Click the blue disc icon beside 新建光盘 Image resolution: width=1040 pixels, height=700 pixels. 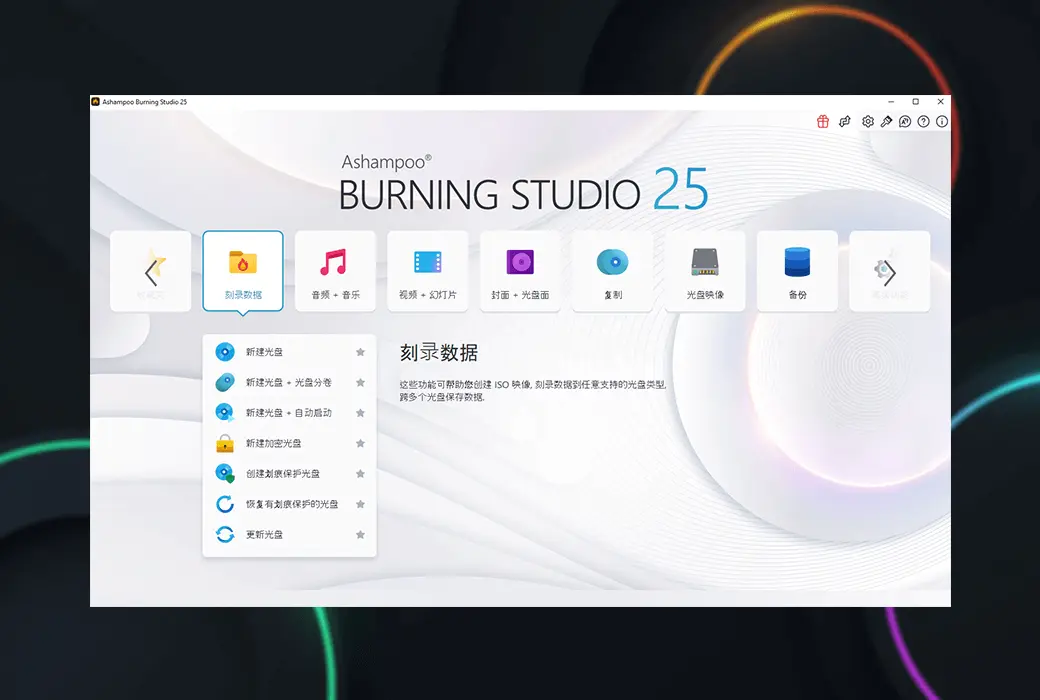pyautogui.click(x=225, y=352)
